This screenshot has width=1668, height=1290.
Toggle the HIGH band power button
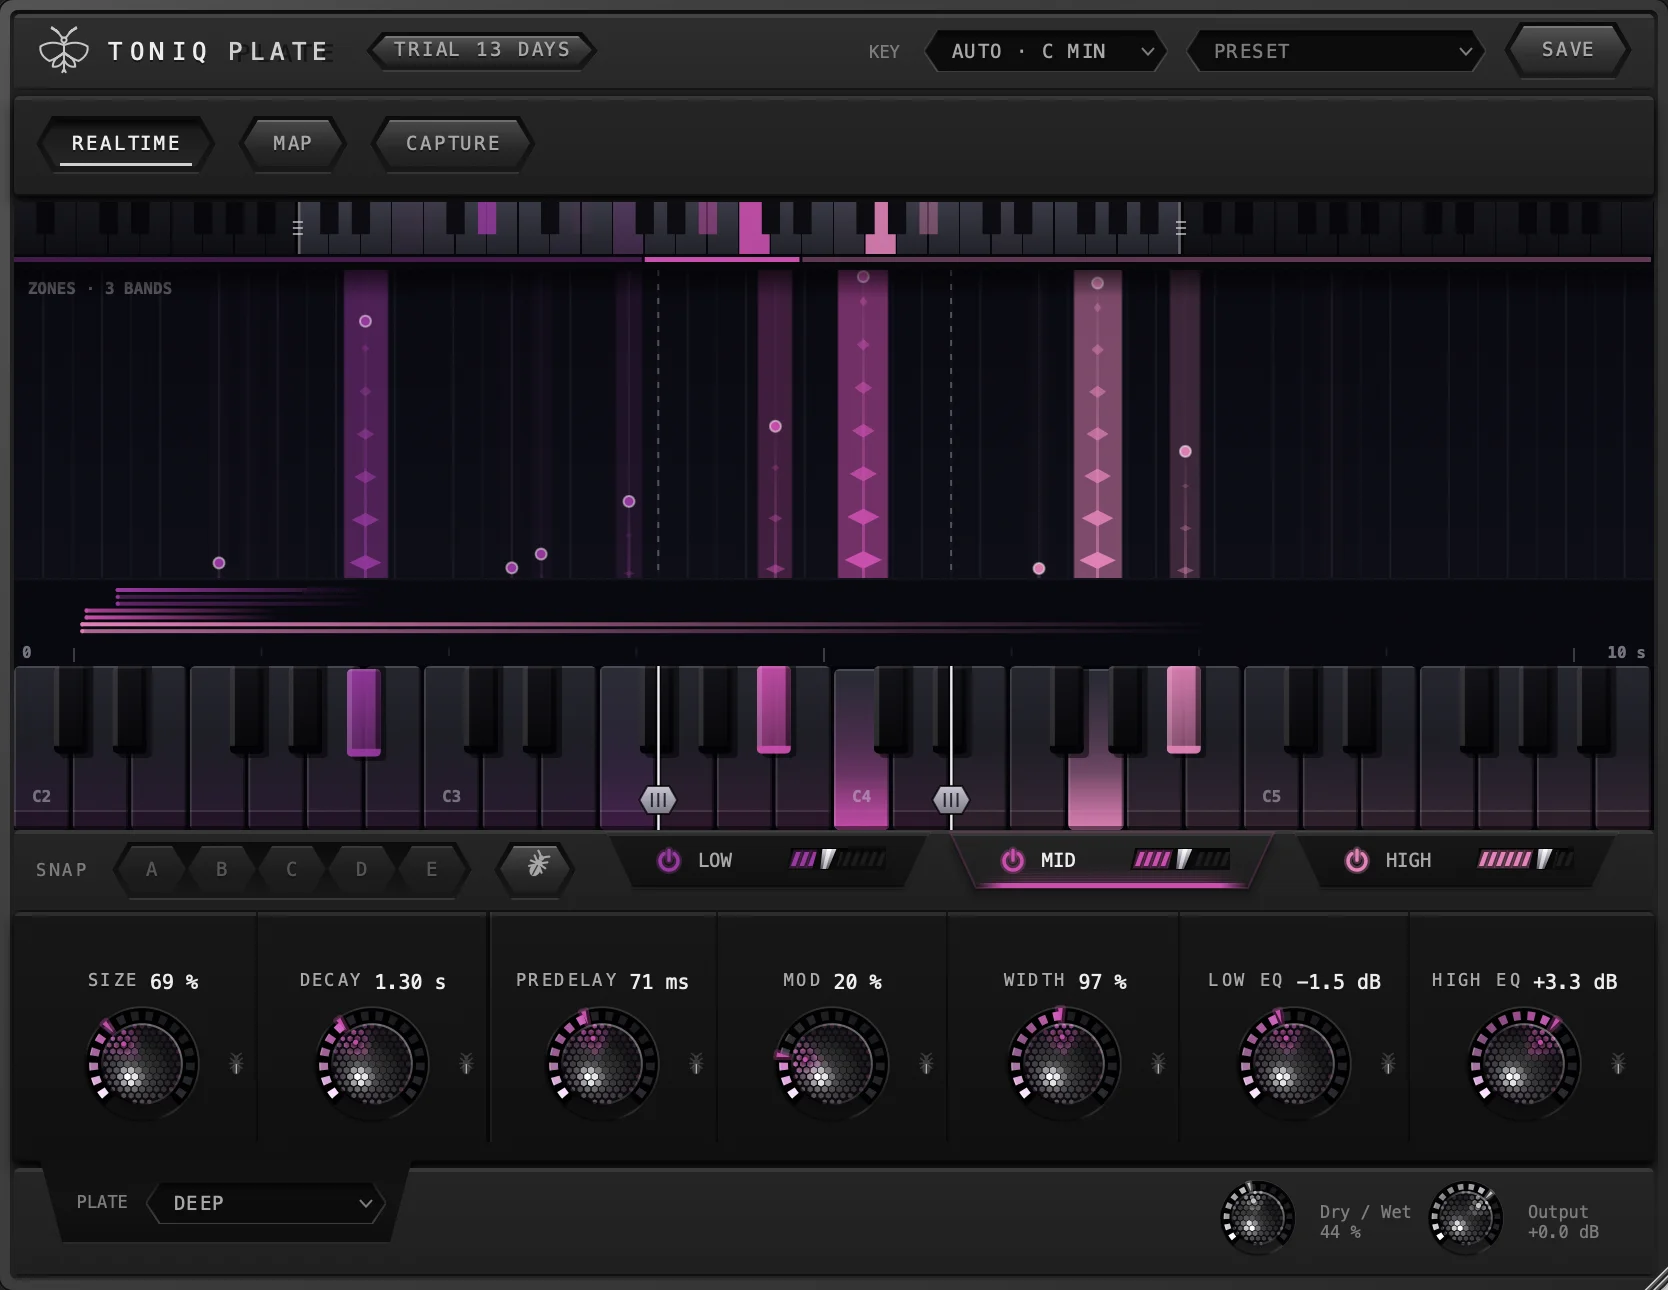1357,860
